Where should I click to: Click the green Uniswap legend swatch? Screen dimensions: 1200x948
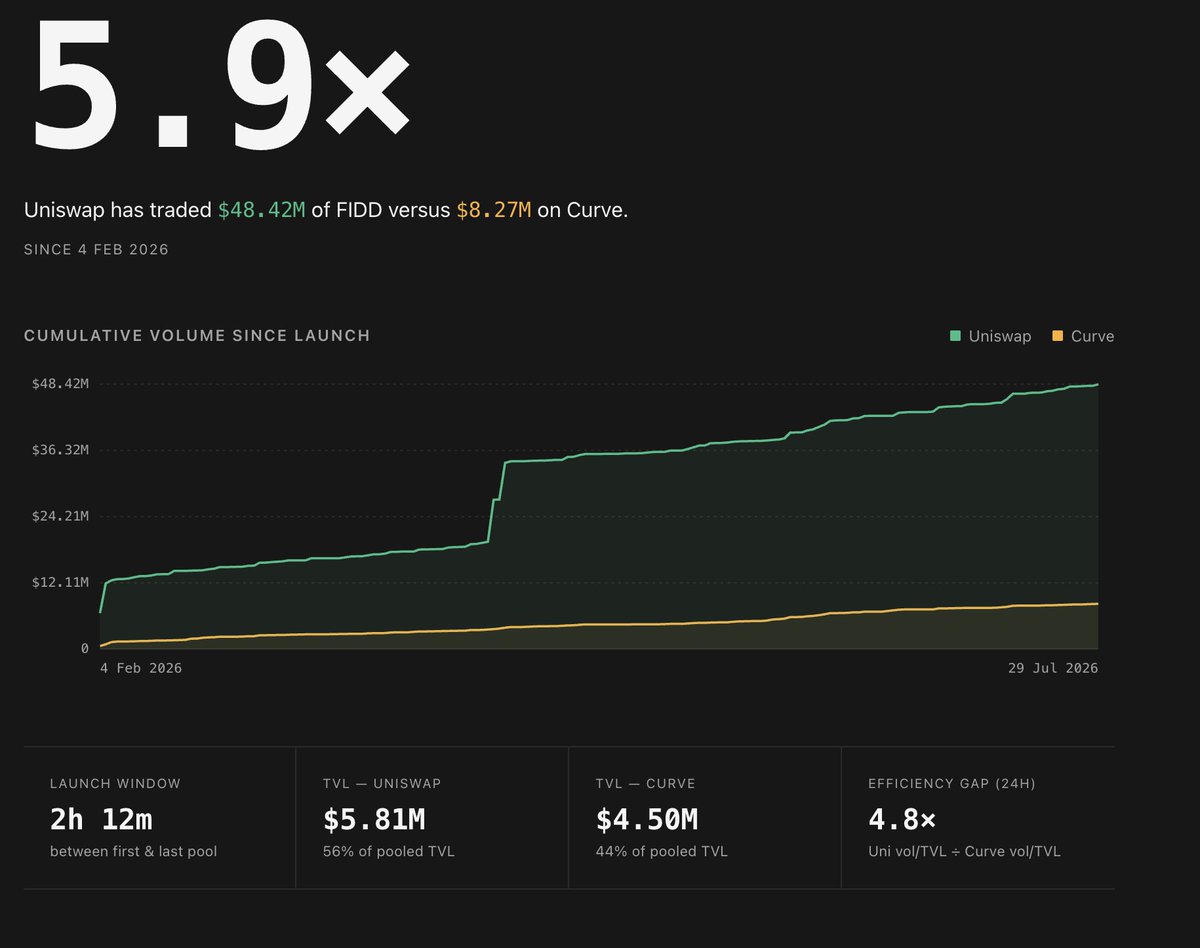(x=955, y=336)
